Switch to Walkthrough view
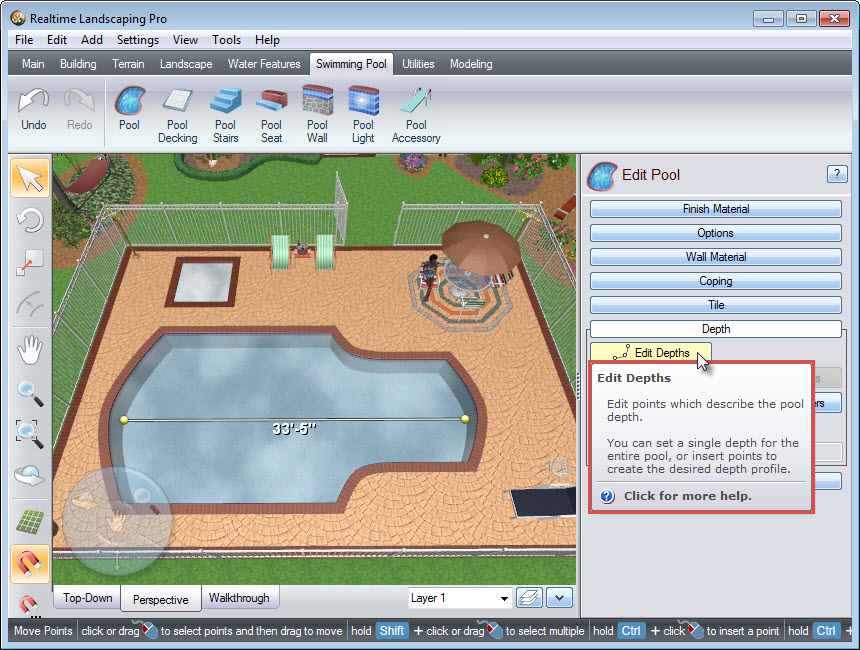 (x=239, y=598)
